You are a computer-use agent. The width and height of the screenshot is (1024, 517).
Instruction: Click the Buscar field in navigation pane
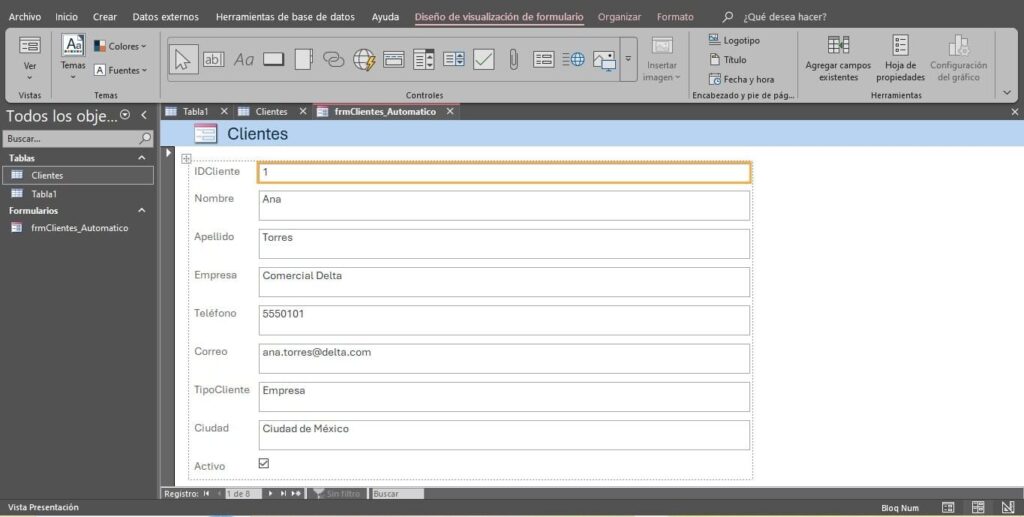coord(71,138)
